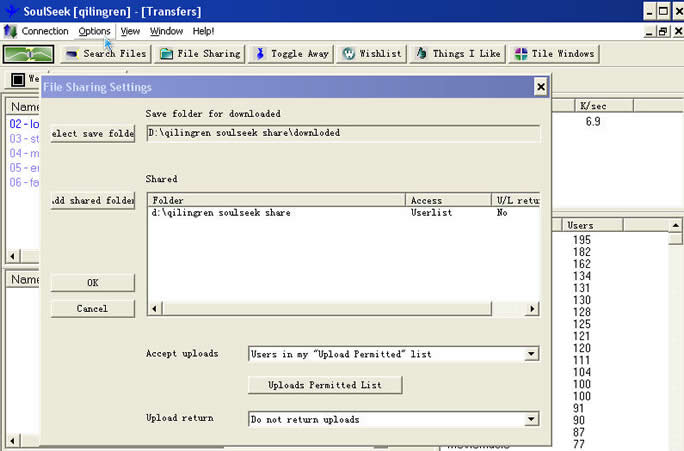
Task: Open the Uploads Permitted List
Action: click(x=325, y=385)
